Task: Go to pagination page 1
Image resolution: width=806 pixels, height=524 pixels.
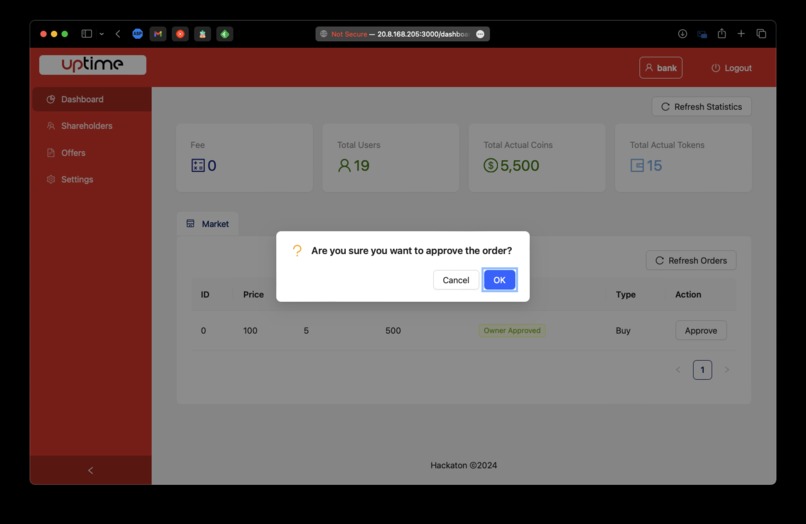Action: pos(702,370)
